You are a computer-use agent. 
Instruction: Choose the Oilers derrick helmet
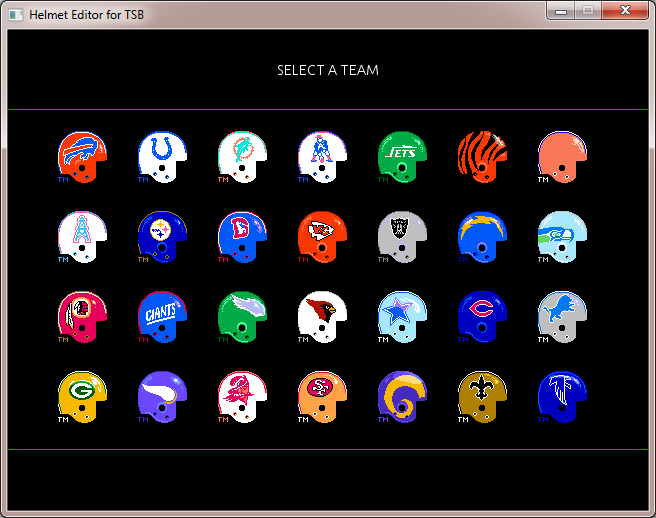pos(82,237)
